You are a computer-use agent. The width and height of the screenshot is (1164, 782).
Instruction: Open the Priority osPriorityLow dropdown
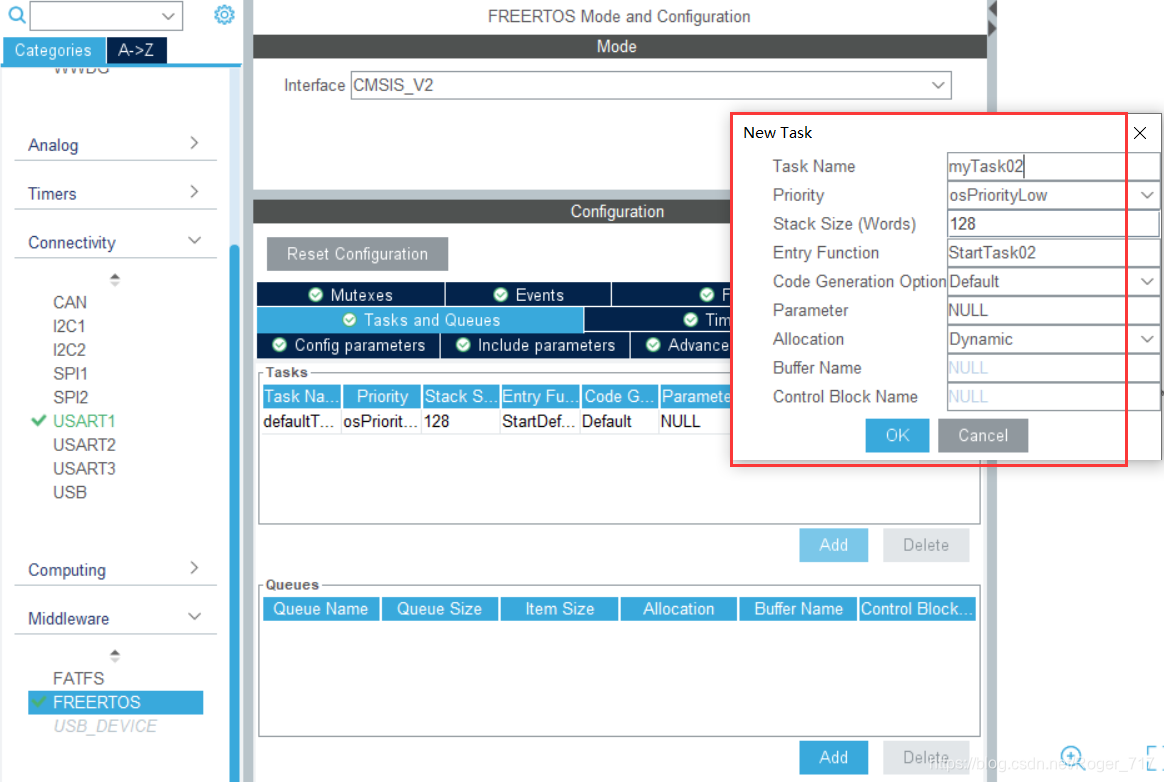(1146, 195)
